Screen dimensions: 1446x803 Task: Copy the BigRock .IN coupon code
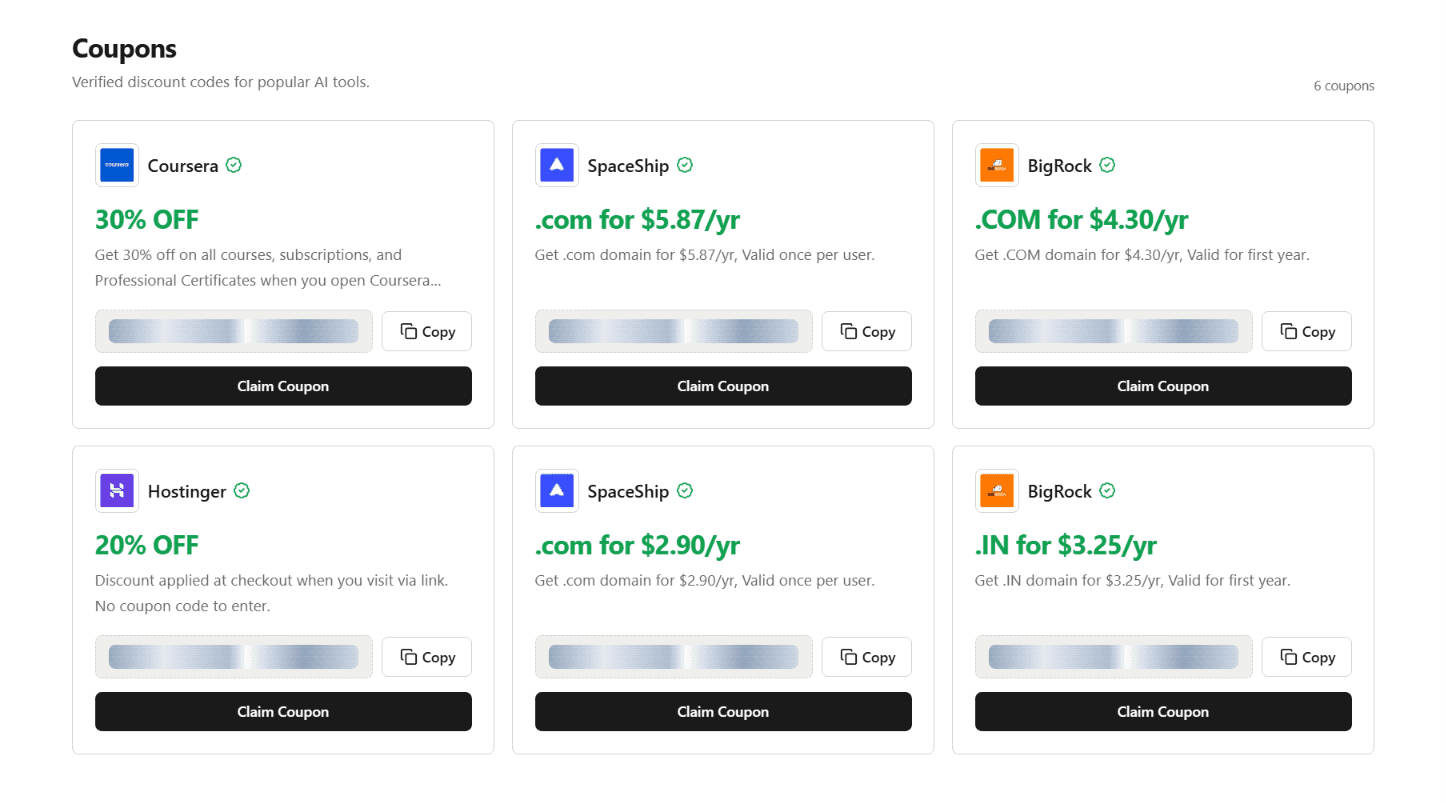pyautogui.click(x=1307, y=657)
